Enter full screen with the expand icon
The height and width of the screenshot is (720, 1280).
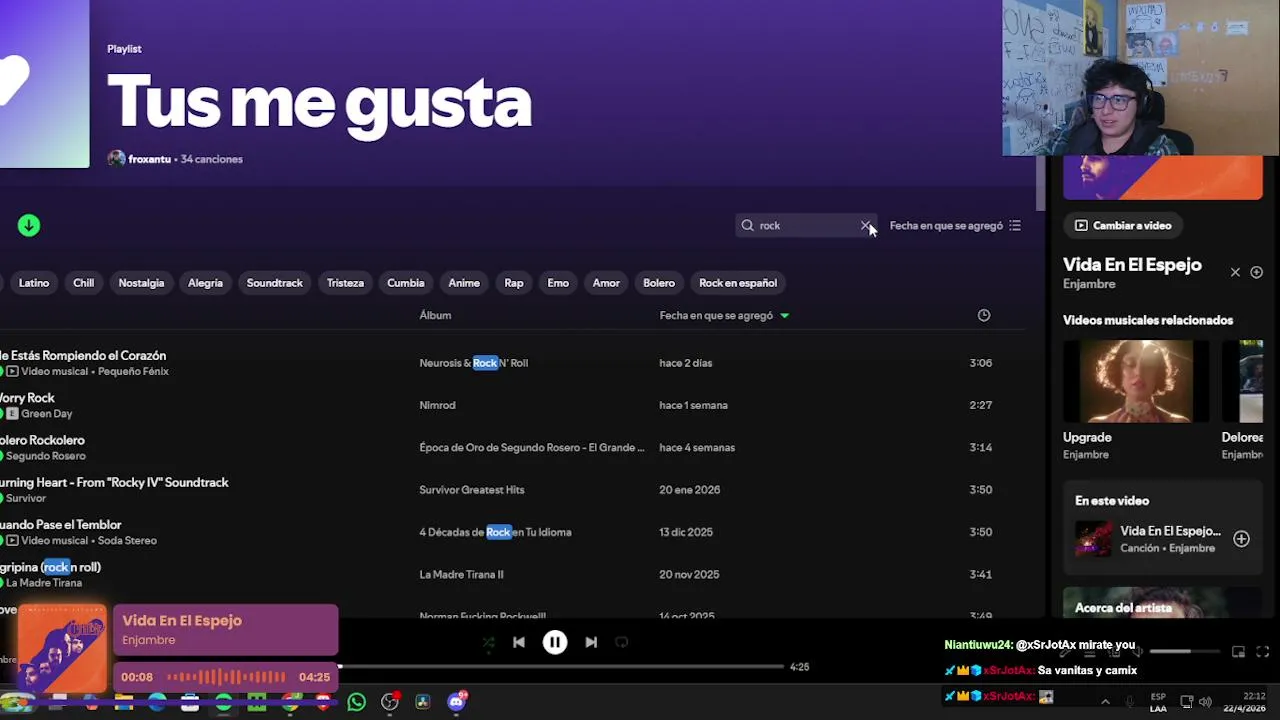click(x=1263, y=652)
